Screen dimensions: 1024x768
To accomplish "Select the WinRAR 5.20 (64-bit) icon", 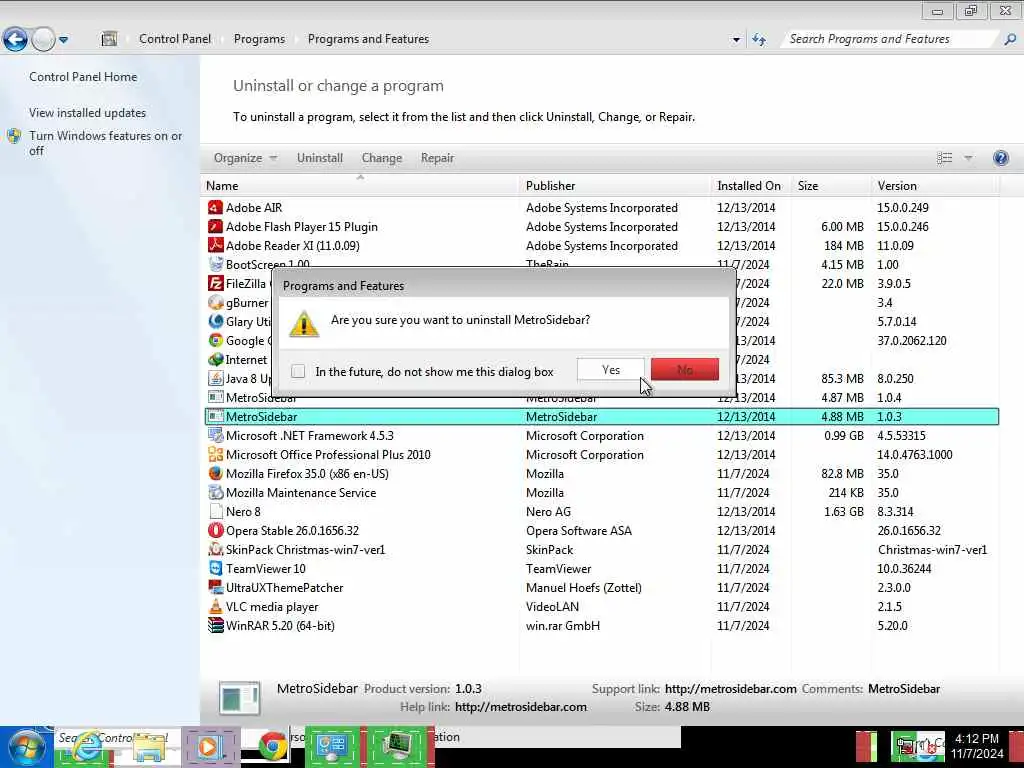I will [216, 625].
